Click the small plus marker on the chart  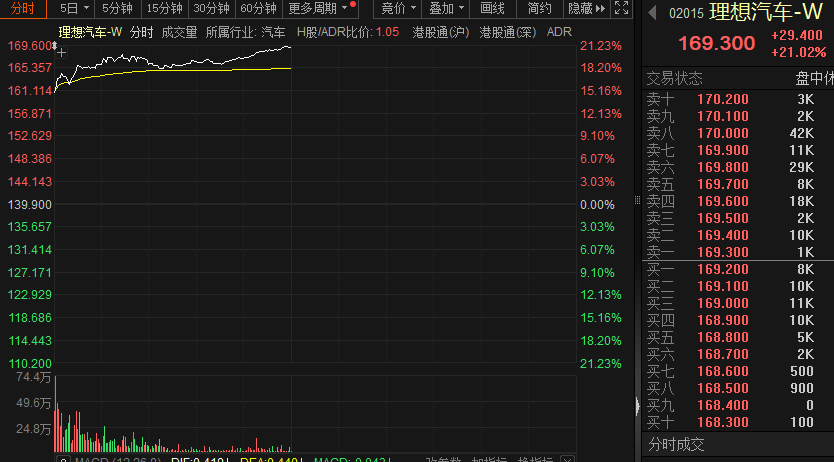pyautogui.click(x=62, y=50)
